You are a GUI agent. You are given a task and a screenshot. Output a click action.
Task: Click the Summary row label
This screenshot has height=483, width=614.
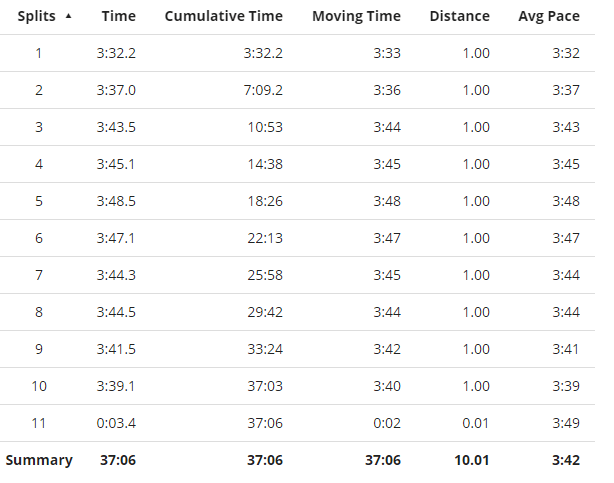pos(39,460)
